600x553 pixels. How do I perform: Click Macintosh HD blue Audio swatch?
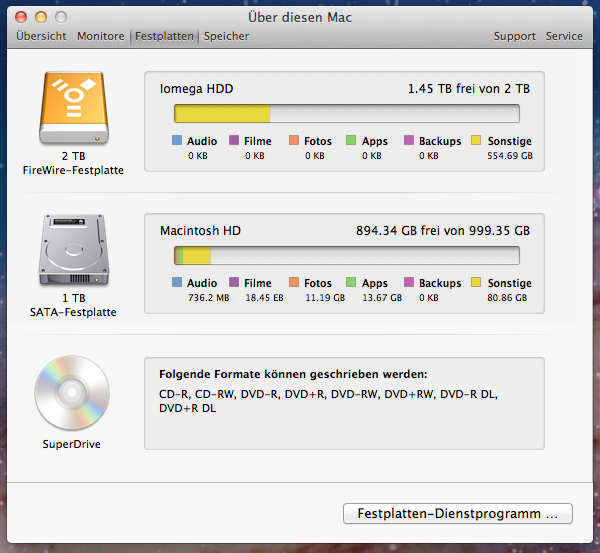(x=177, y=282)
